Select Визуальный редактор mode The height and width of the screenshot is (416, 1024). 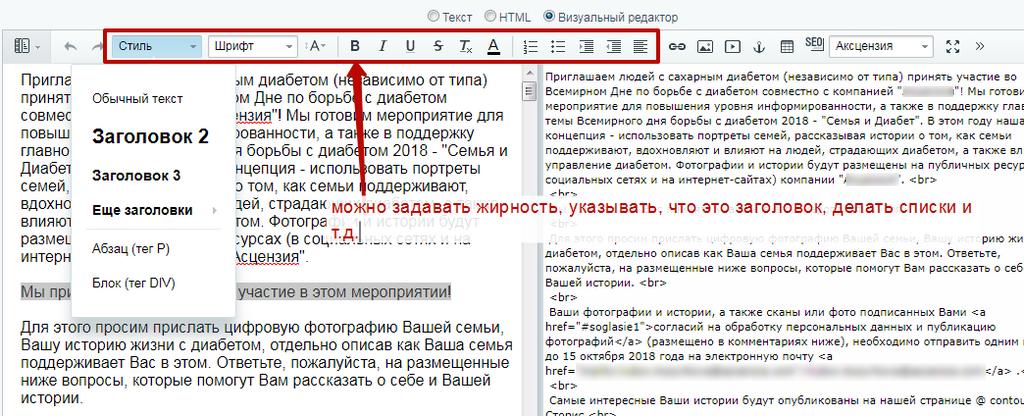549,16
